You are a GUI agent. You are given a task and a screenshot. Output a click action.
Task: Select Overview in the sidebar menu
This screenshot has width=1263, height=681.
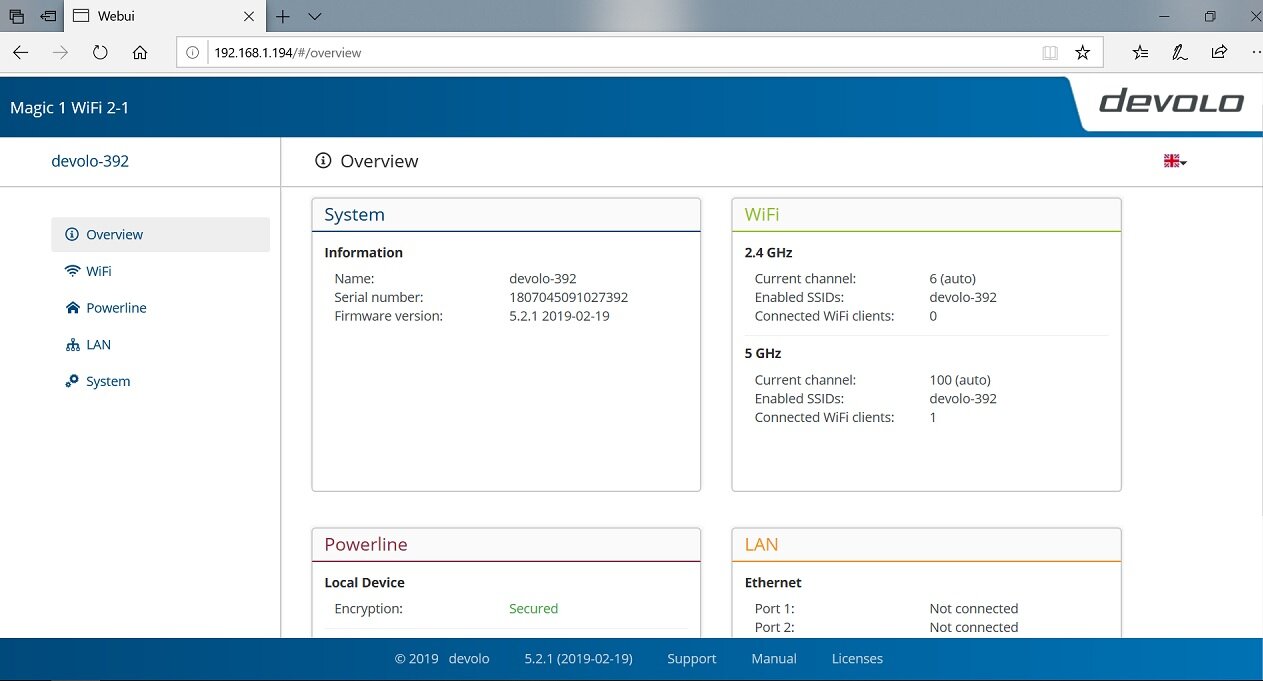(160, 234)
